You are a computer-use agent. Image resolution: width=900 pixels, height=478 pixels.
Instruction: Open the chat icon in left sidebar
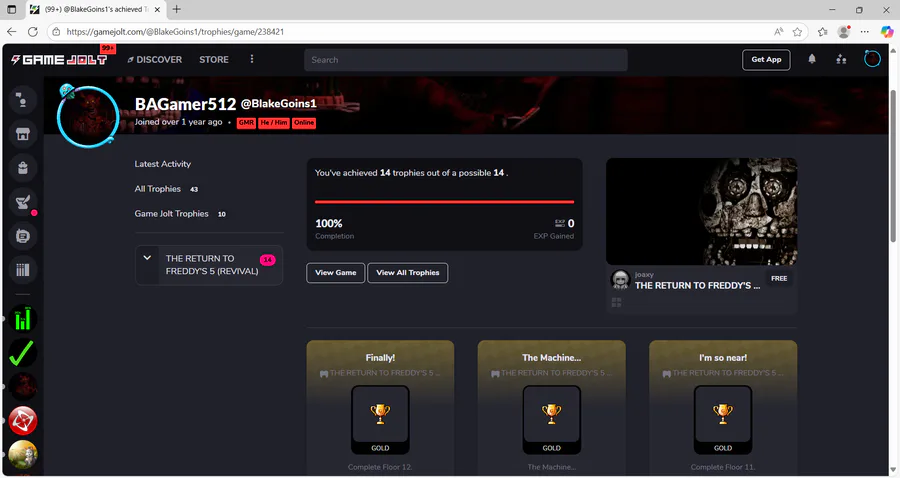[x=22, y=100]
